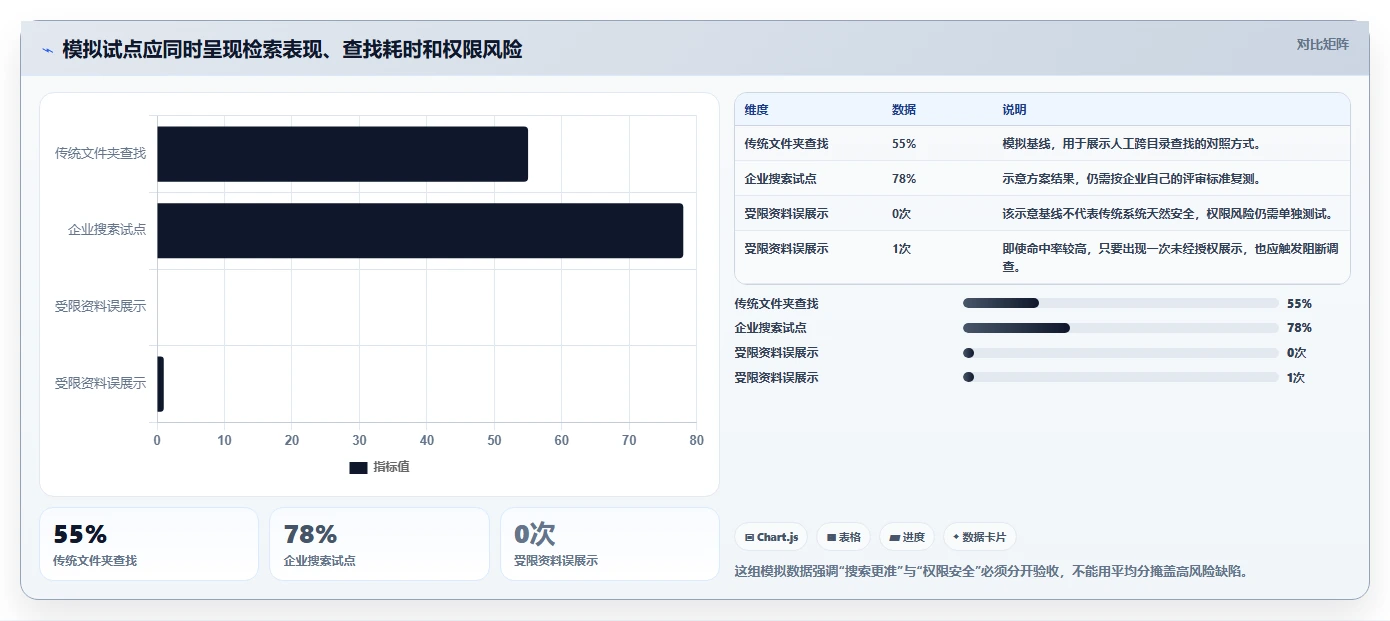The image size is (1390, 621).
Task: Click the 60 tick on the chart x-axis
Action: tap(562, 440)
